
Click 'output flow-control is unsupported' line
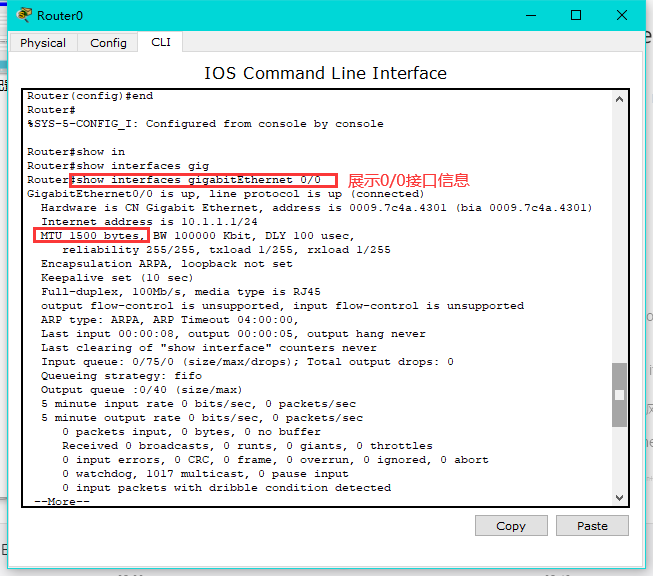[282, 306]
